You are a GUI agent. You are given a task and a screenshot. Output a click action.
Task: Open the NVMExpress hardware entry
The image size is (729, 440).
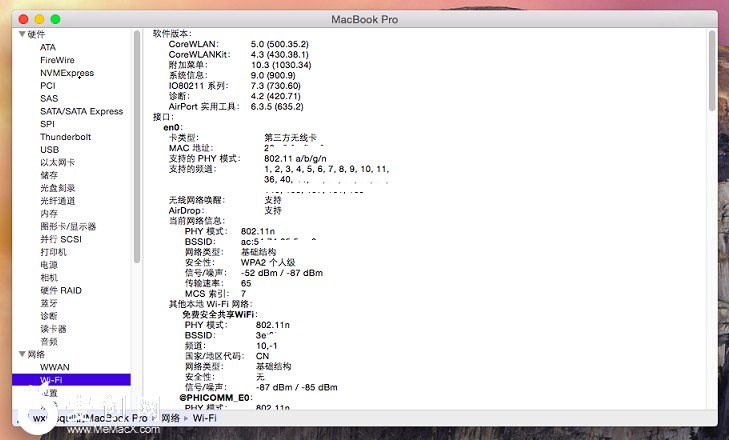click(x=66, y=73)
